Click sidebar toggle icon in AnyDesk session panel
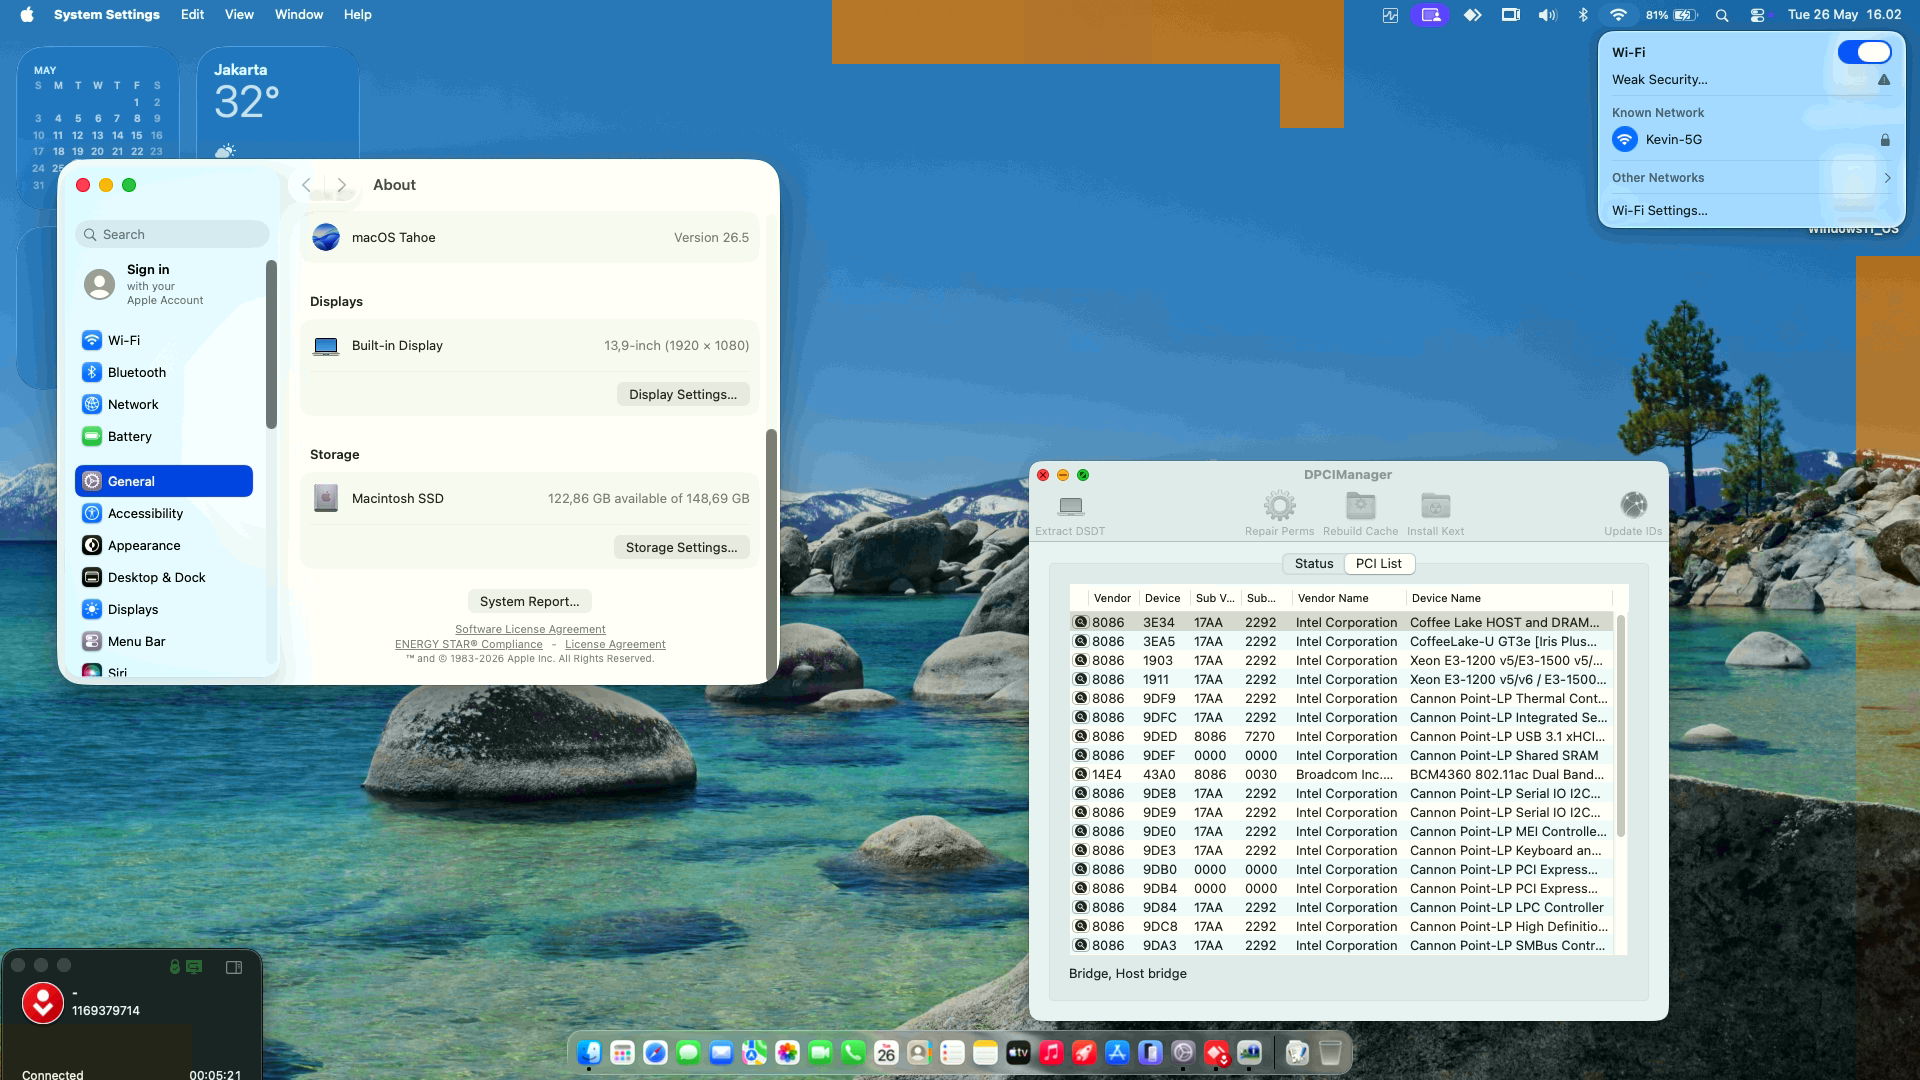1920x1080 pixels. coord(234,967)
